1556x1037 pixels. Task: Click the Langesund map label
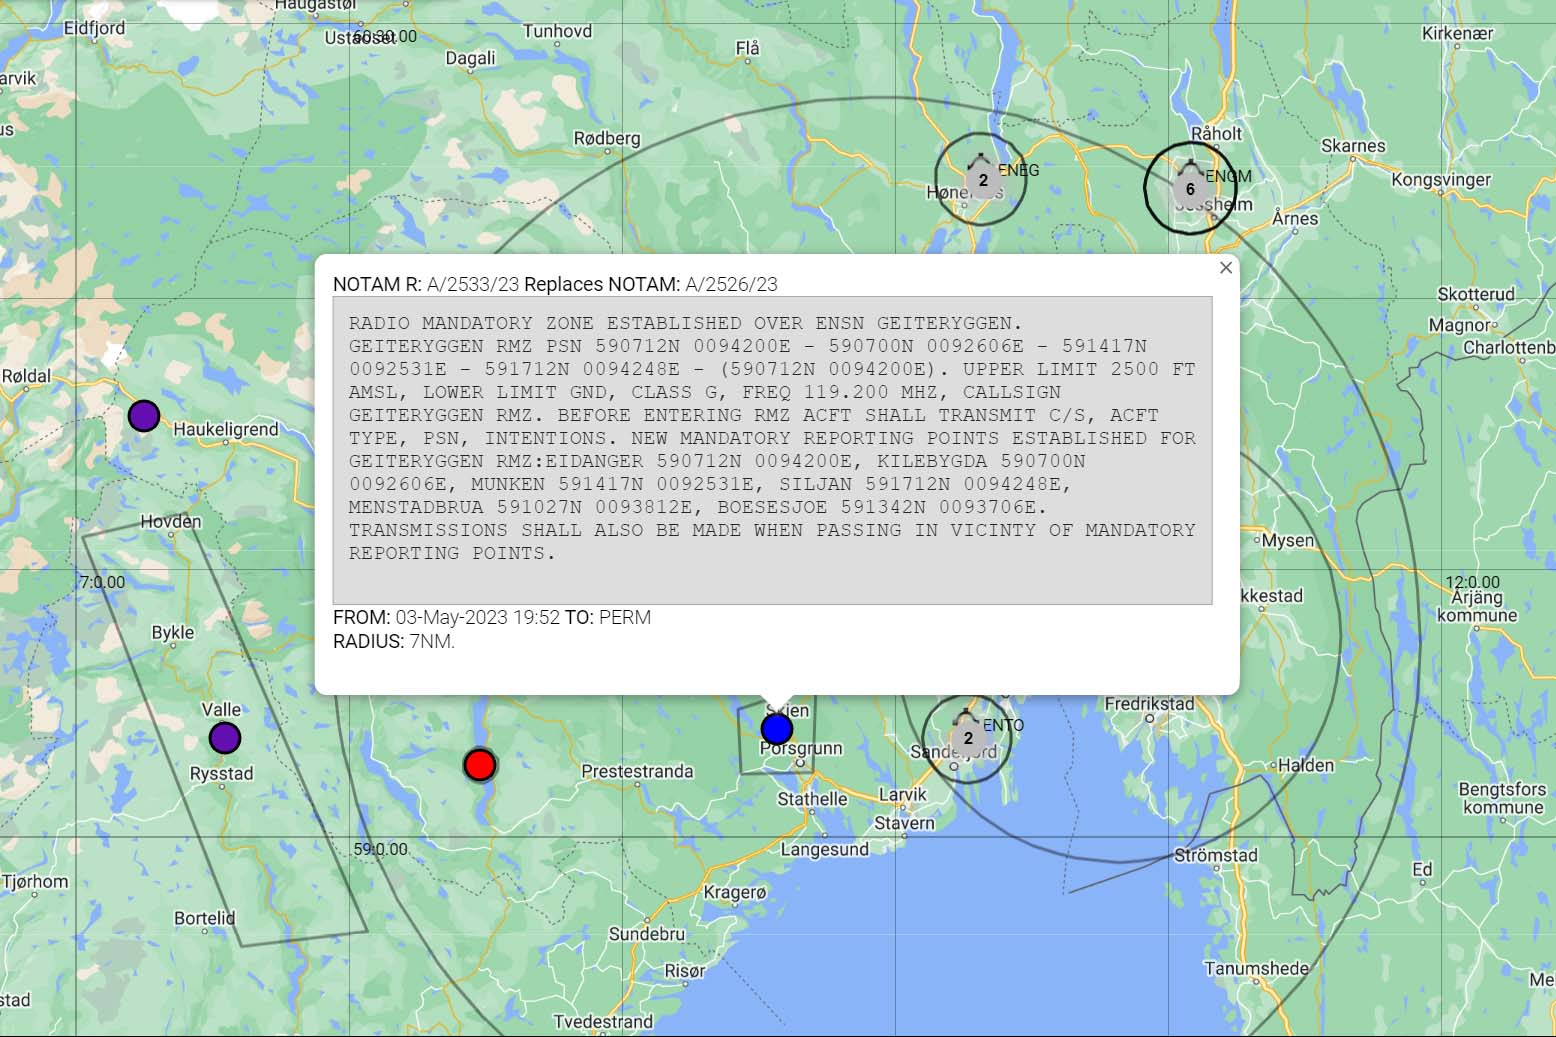point(825,849)
